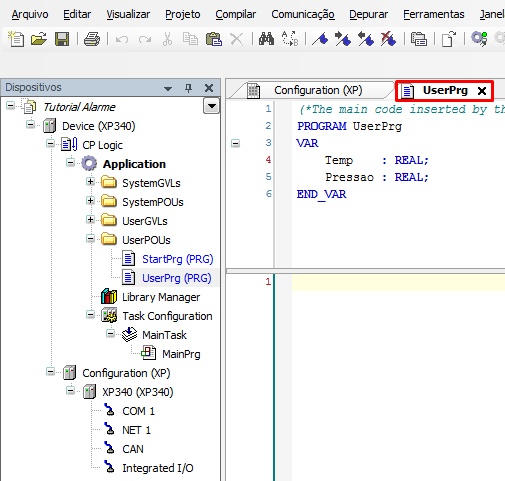Collapse the UserPOUs folder
The height and width of the screenshot is (481, 505).
tap(90, 239)
